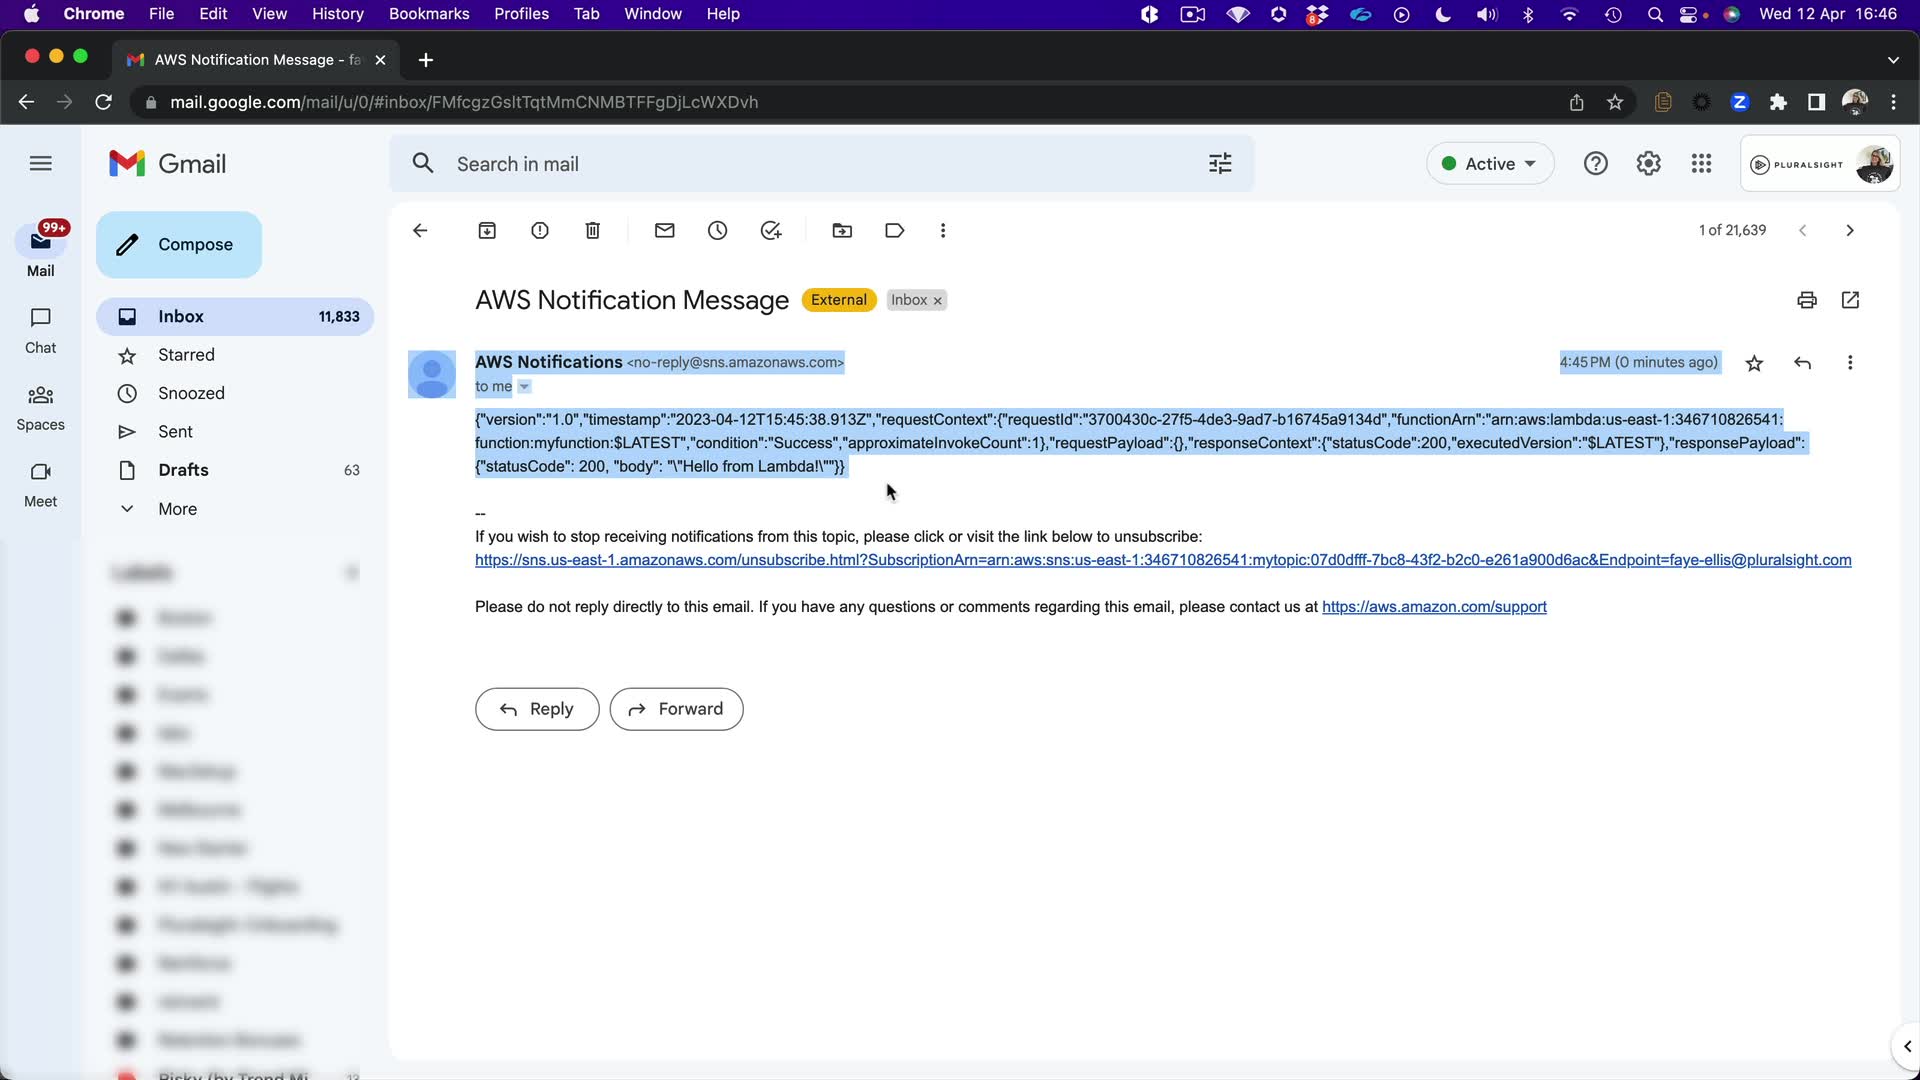Screen dimensions: 1920x1080
Task: Archive this email using toolbar icon
Action: pyautogui.click(x=487, y=231)
